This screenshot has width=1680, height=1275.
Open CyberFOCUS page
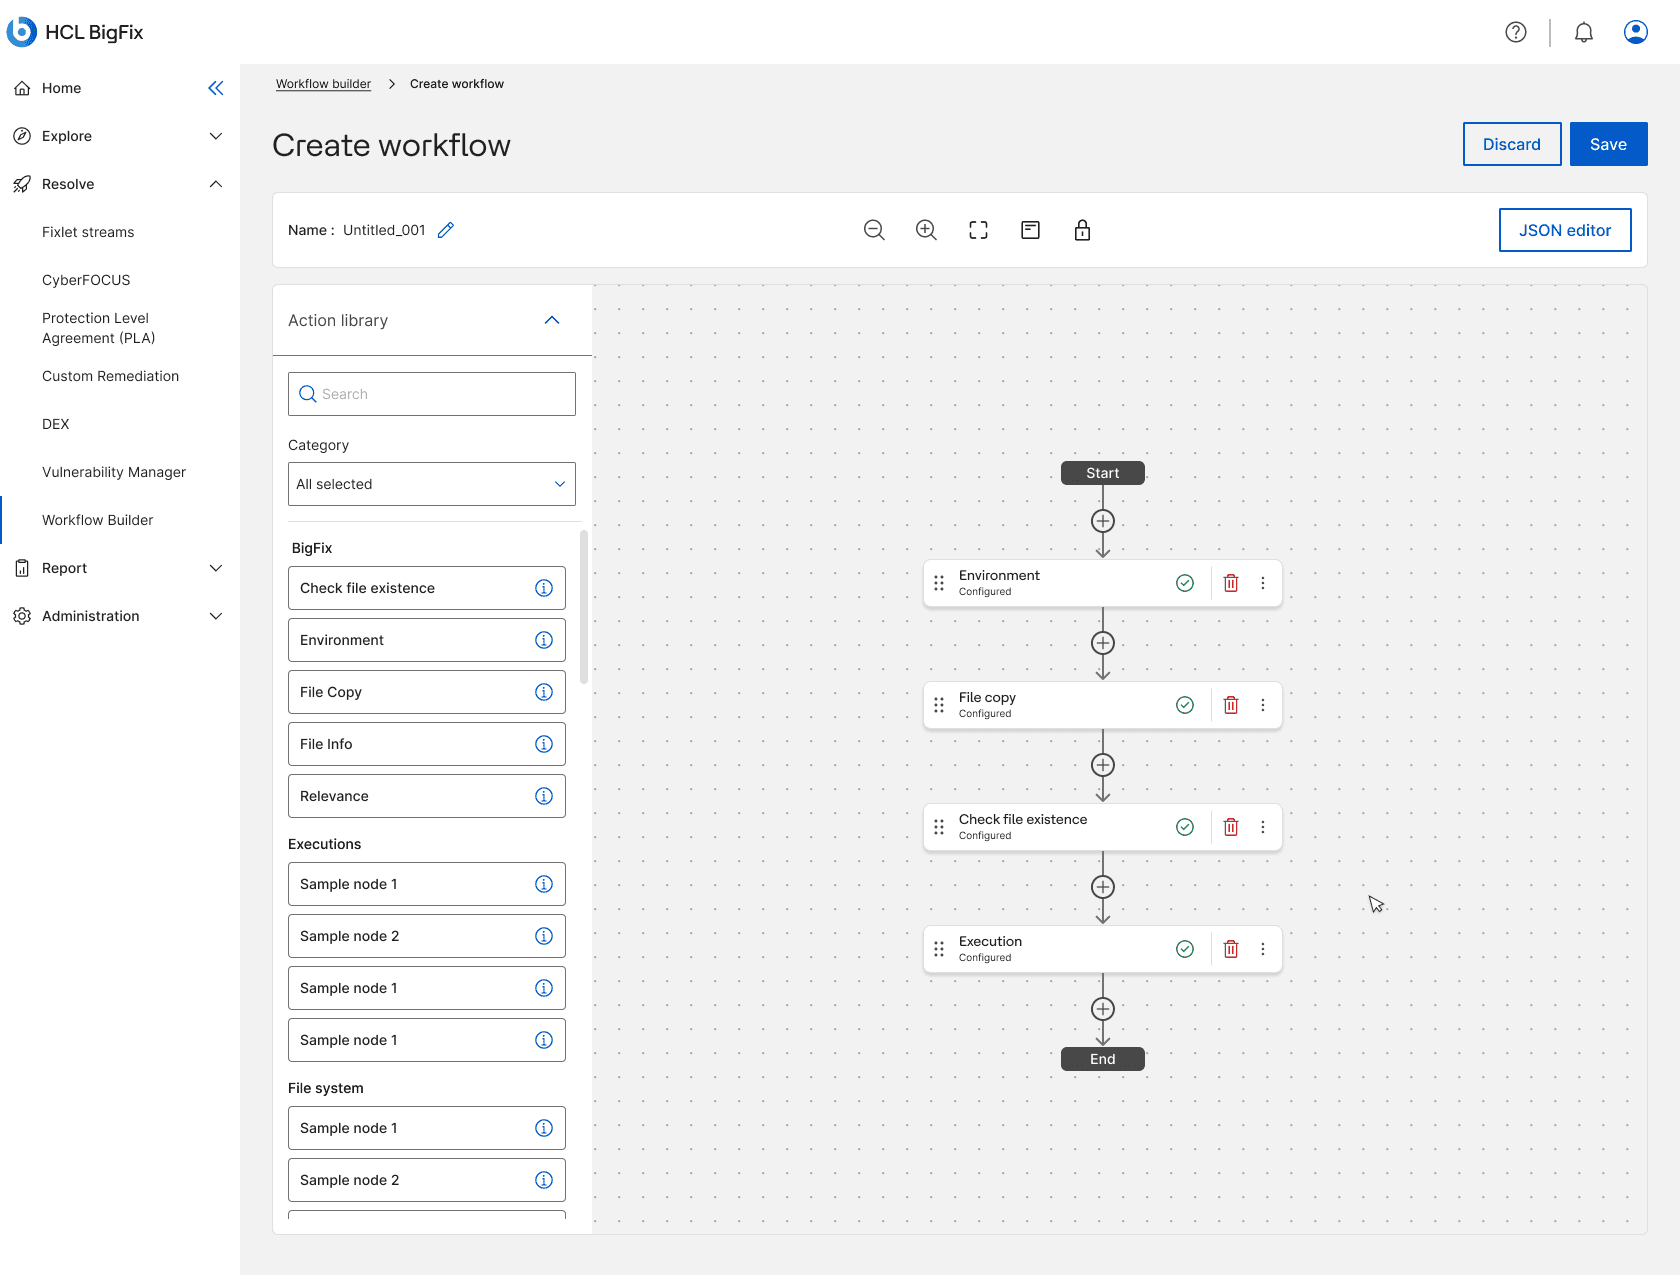pyautogui.click(x=86, y=280)
